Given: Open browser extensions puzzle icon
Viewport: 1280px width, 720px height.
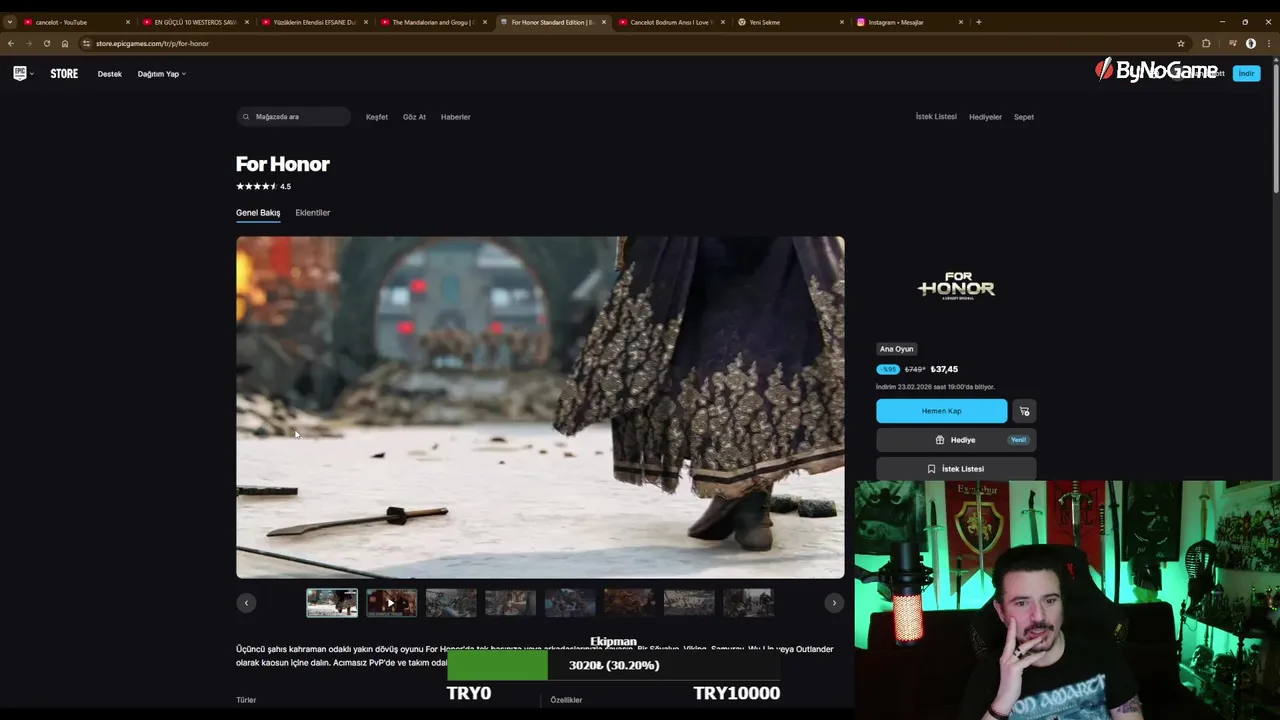Looking at the screenshot, I should click(1206, 43).
